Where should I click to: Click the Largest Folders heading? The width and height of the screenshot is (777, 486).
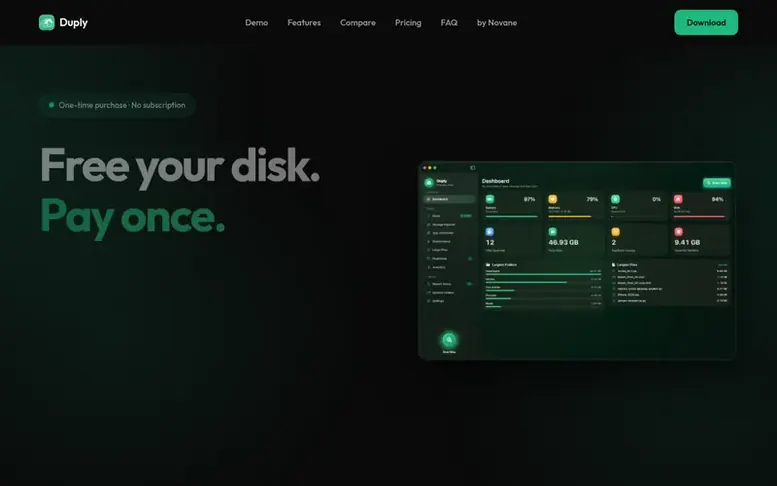pyautogui.click(x=504, y=265)
